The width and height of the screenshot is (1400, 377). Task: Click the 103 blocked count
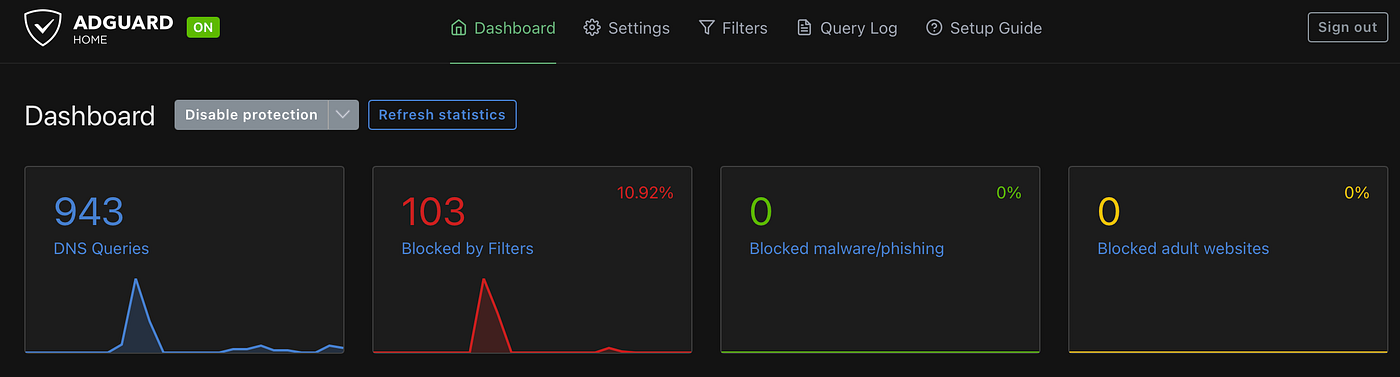pos(433,211)
